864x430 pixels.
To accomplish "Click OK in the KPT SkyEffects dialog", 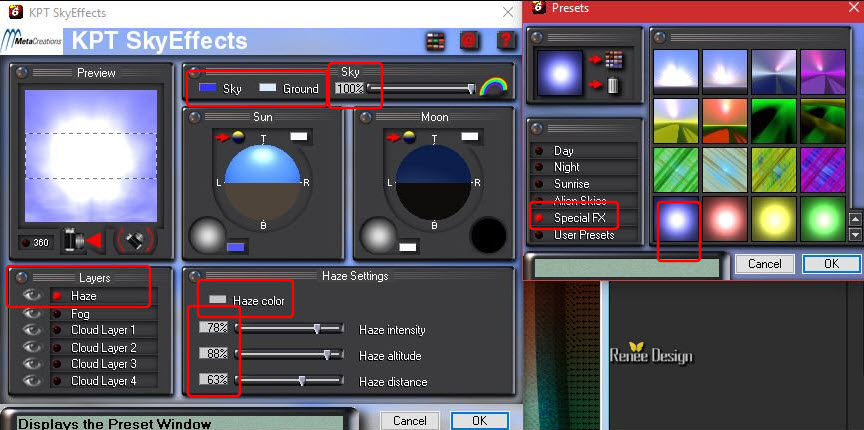I will [x=479, y=421].
